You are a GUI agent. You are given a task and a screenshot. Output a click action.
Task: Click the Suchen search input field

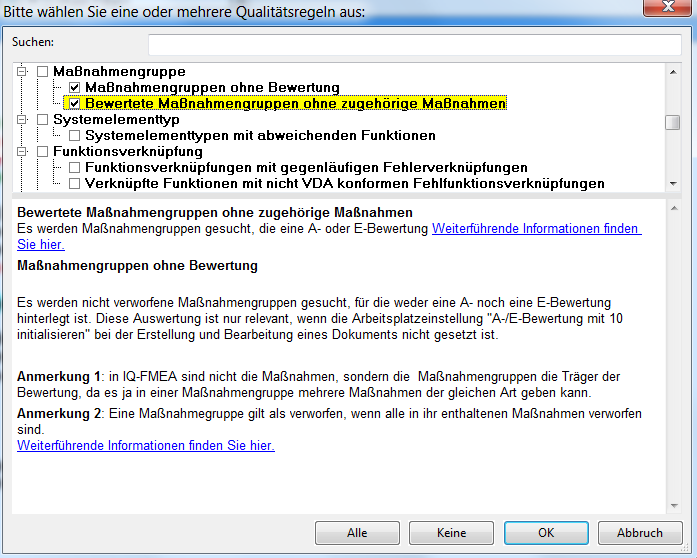click(414, 45)
